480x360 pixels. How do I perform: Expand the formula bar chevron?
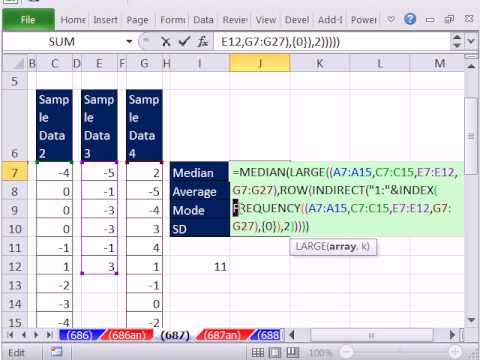tap(471, 41)
